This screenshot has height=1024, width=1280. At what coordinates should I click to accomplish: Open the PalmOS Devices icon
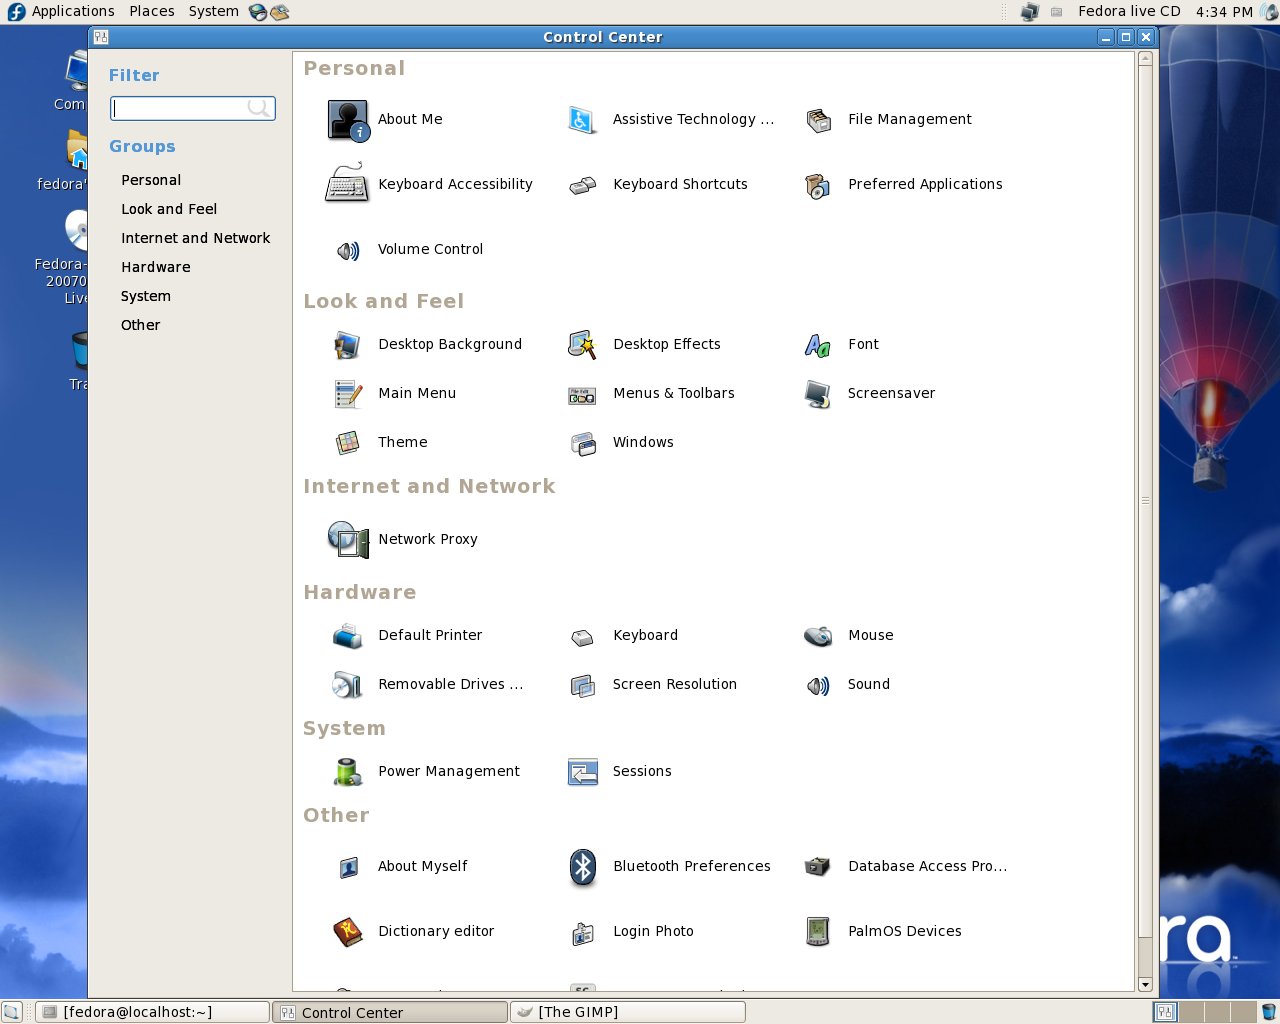click(x=818, y=932)
